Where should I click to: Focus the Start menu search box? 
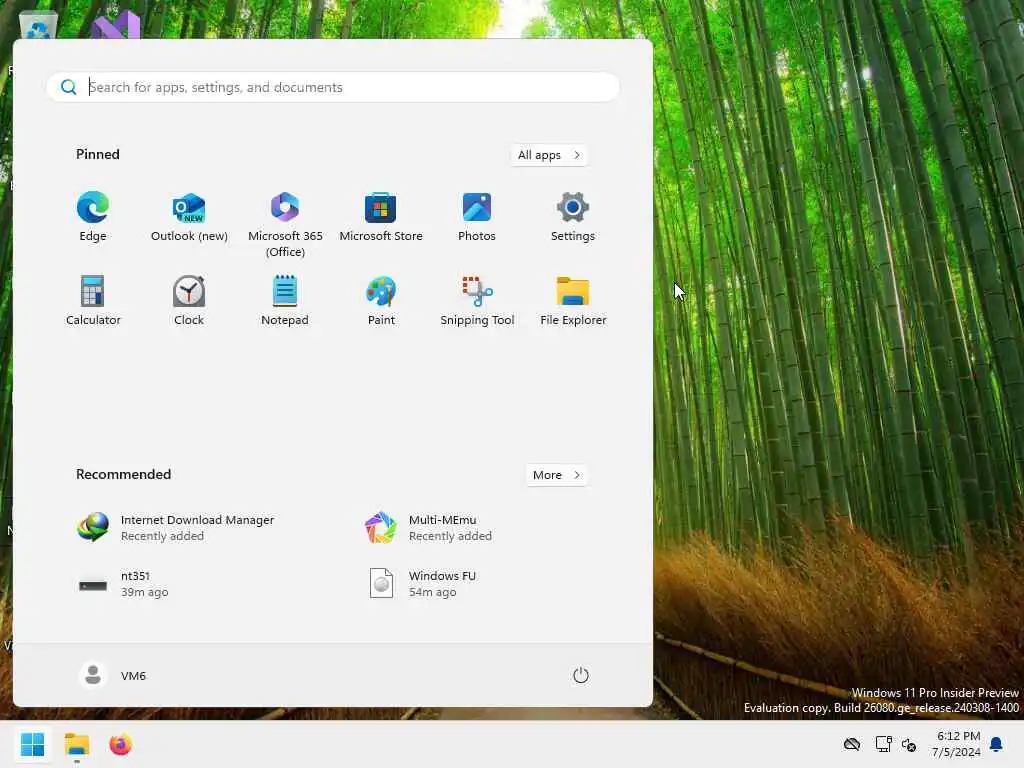[333, 87]
